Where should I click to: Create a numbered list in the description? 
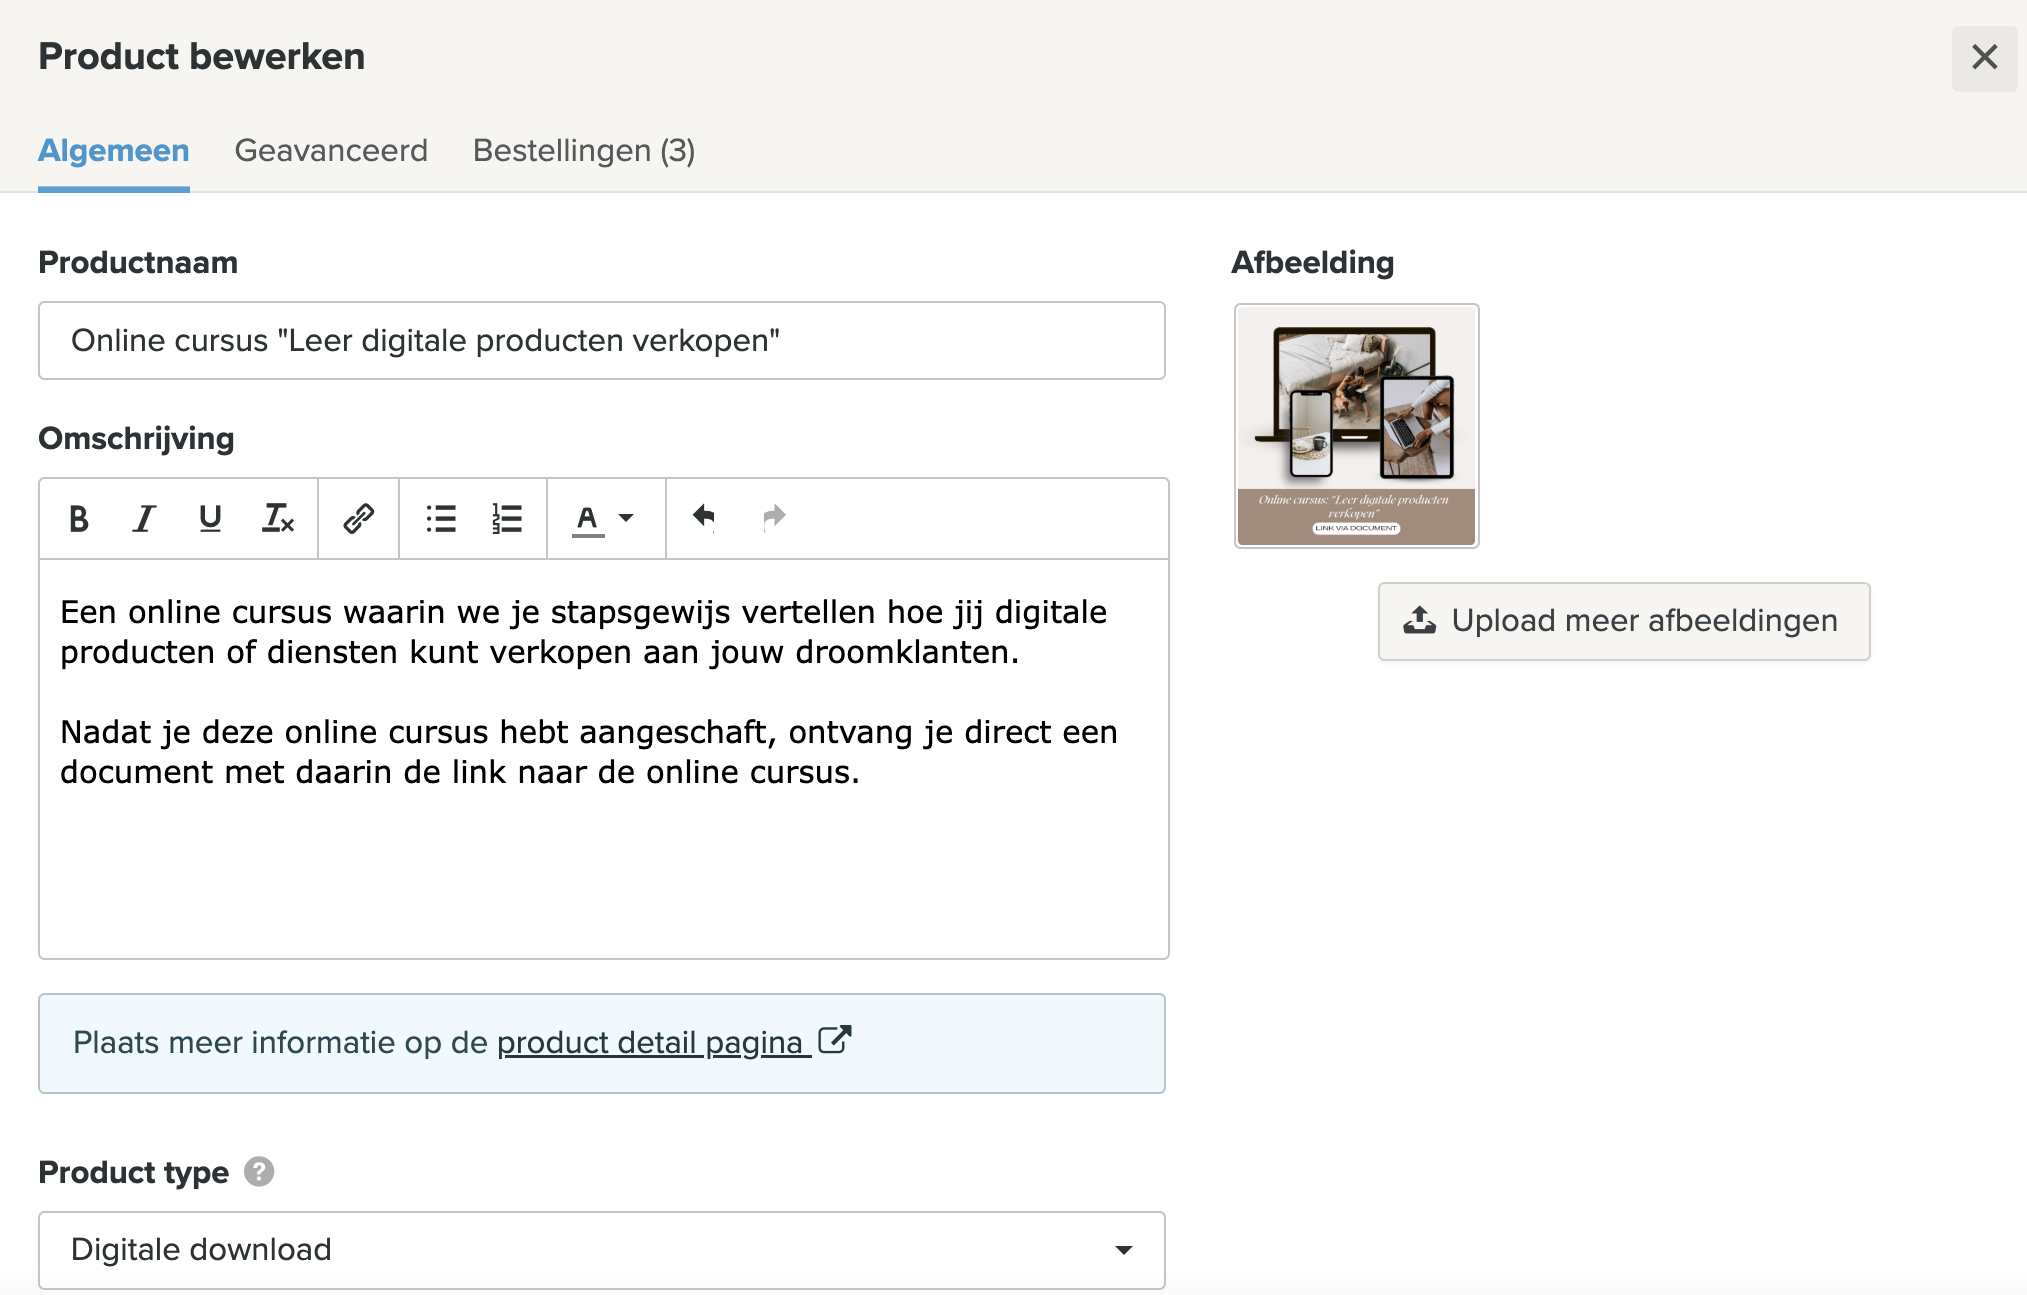(x=507, y=518)
